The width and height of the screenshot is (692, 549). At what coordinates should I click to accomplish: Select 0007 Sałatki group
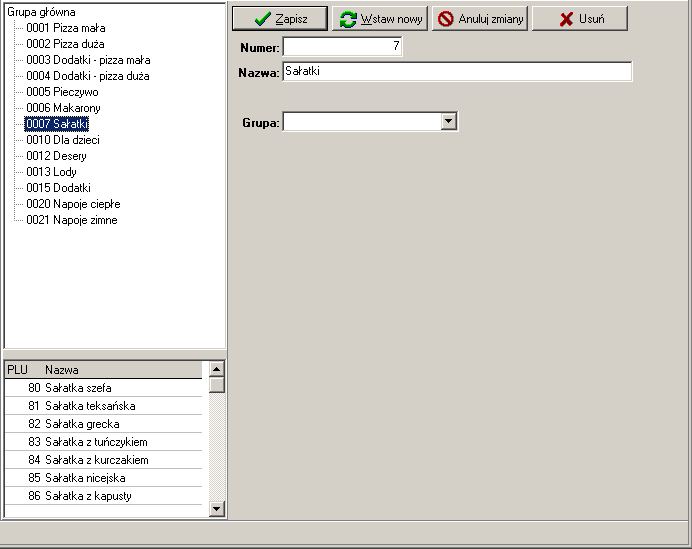point(57,124)
